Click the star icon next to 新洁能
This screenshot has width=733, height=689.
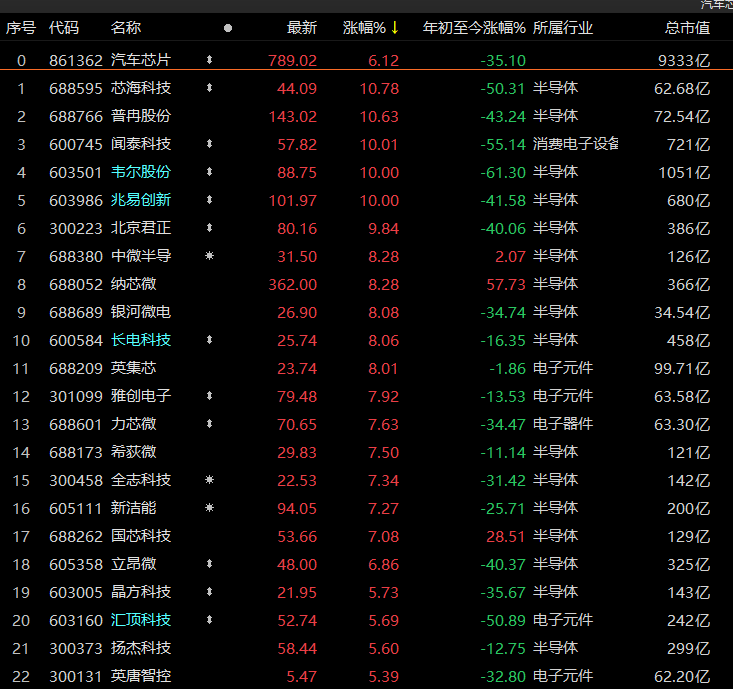(209, 508)
